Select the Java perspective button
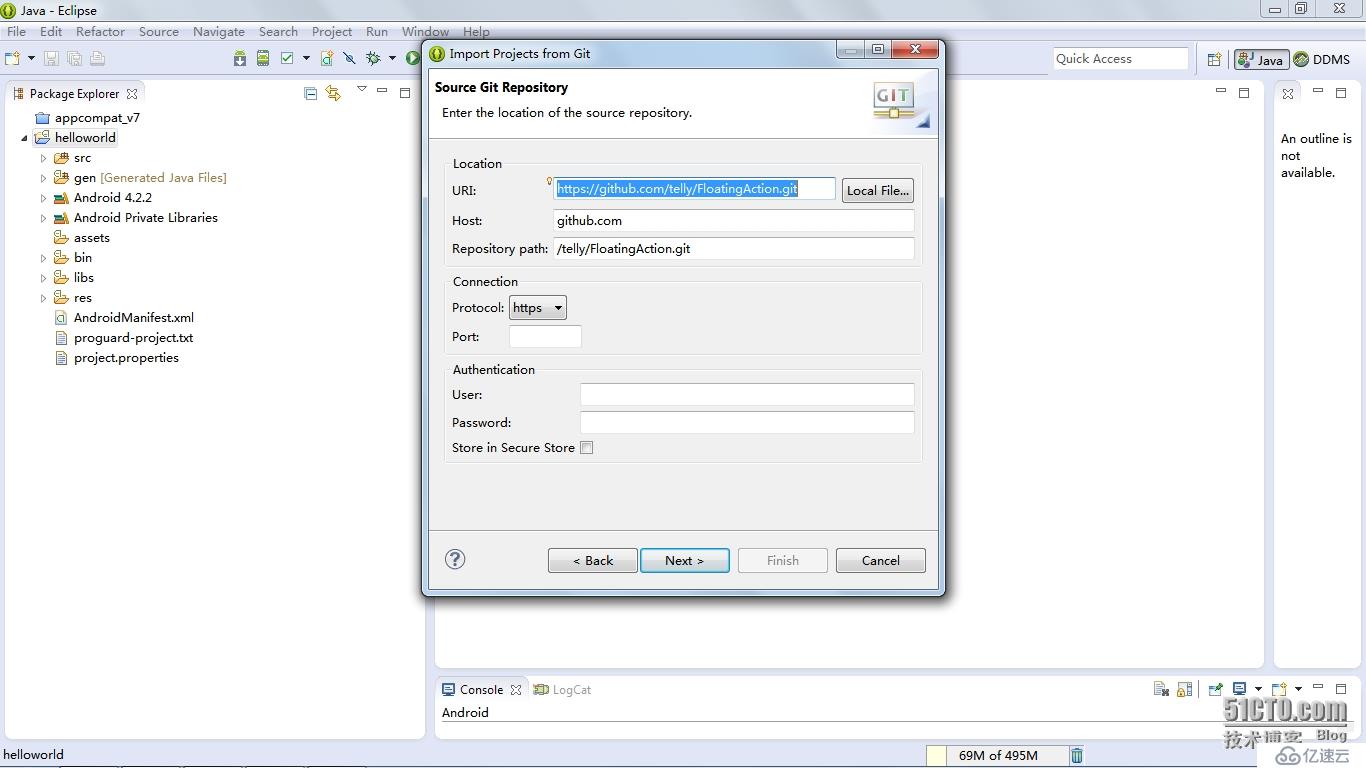This screenshot has width=1366, height=768. (x=1260, y=59)
